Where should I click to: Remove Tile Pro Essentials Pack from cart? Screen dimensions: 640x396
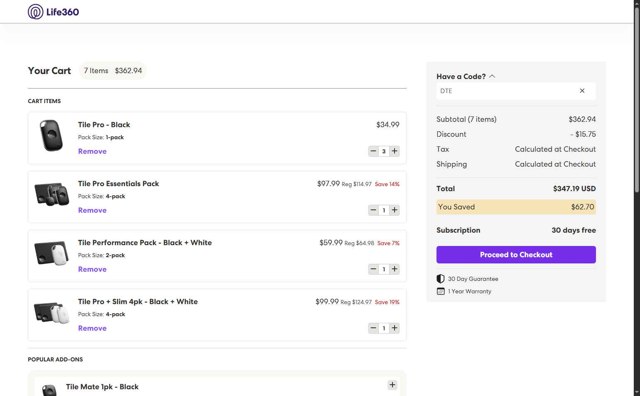pyautogui.click(x=92, y=210)
